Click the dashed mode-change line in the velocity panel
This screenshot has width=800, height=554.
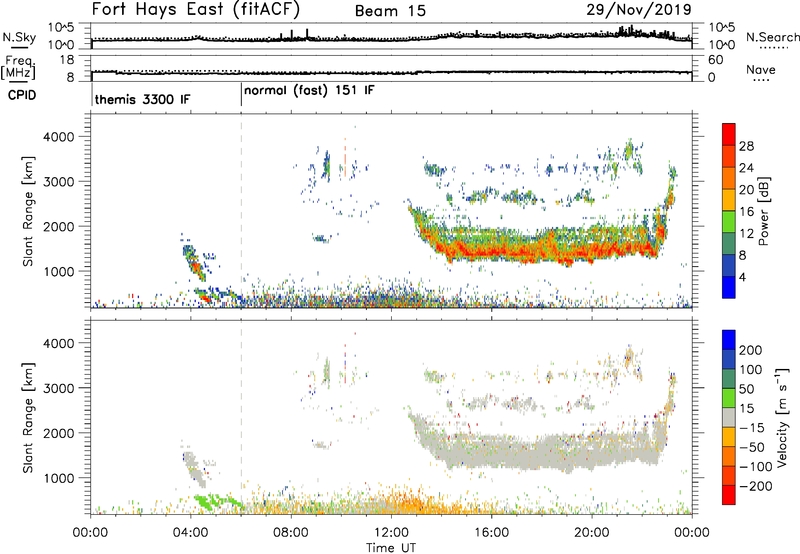click(241, 417)
